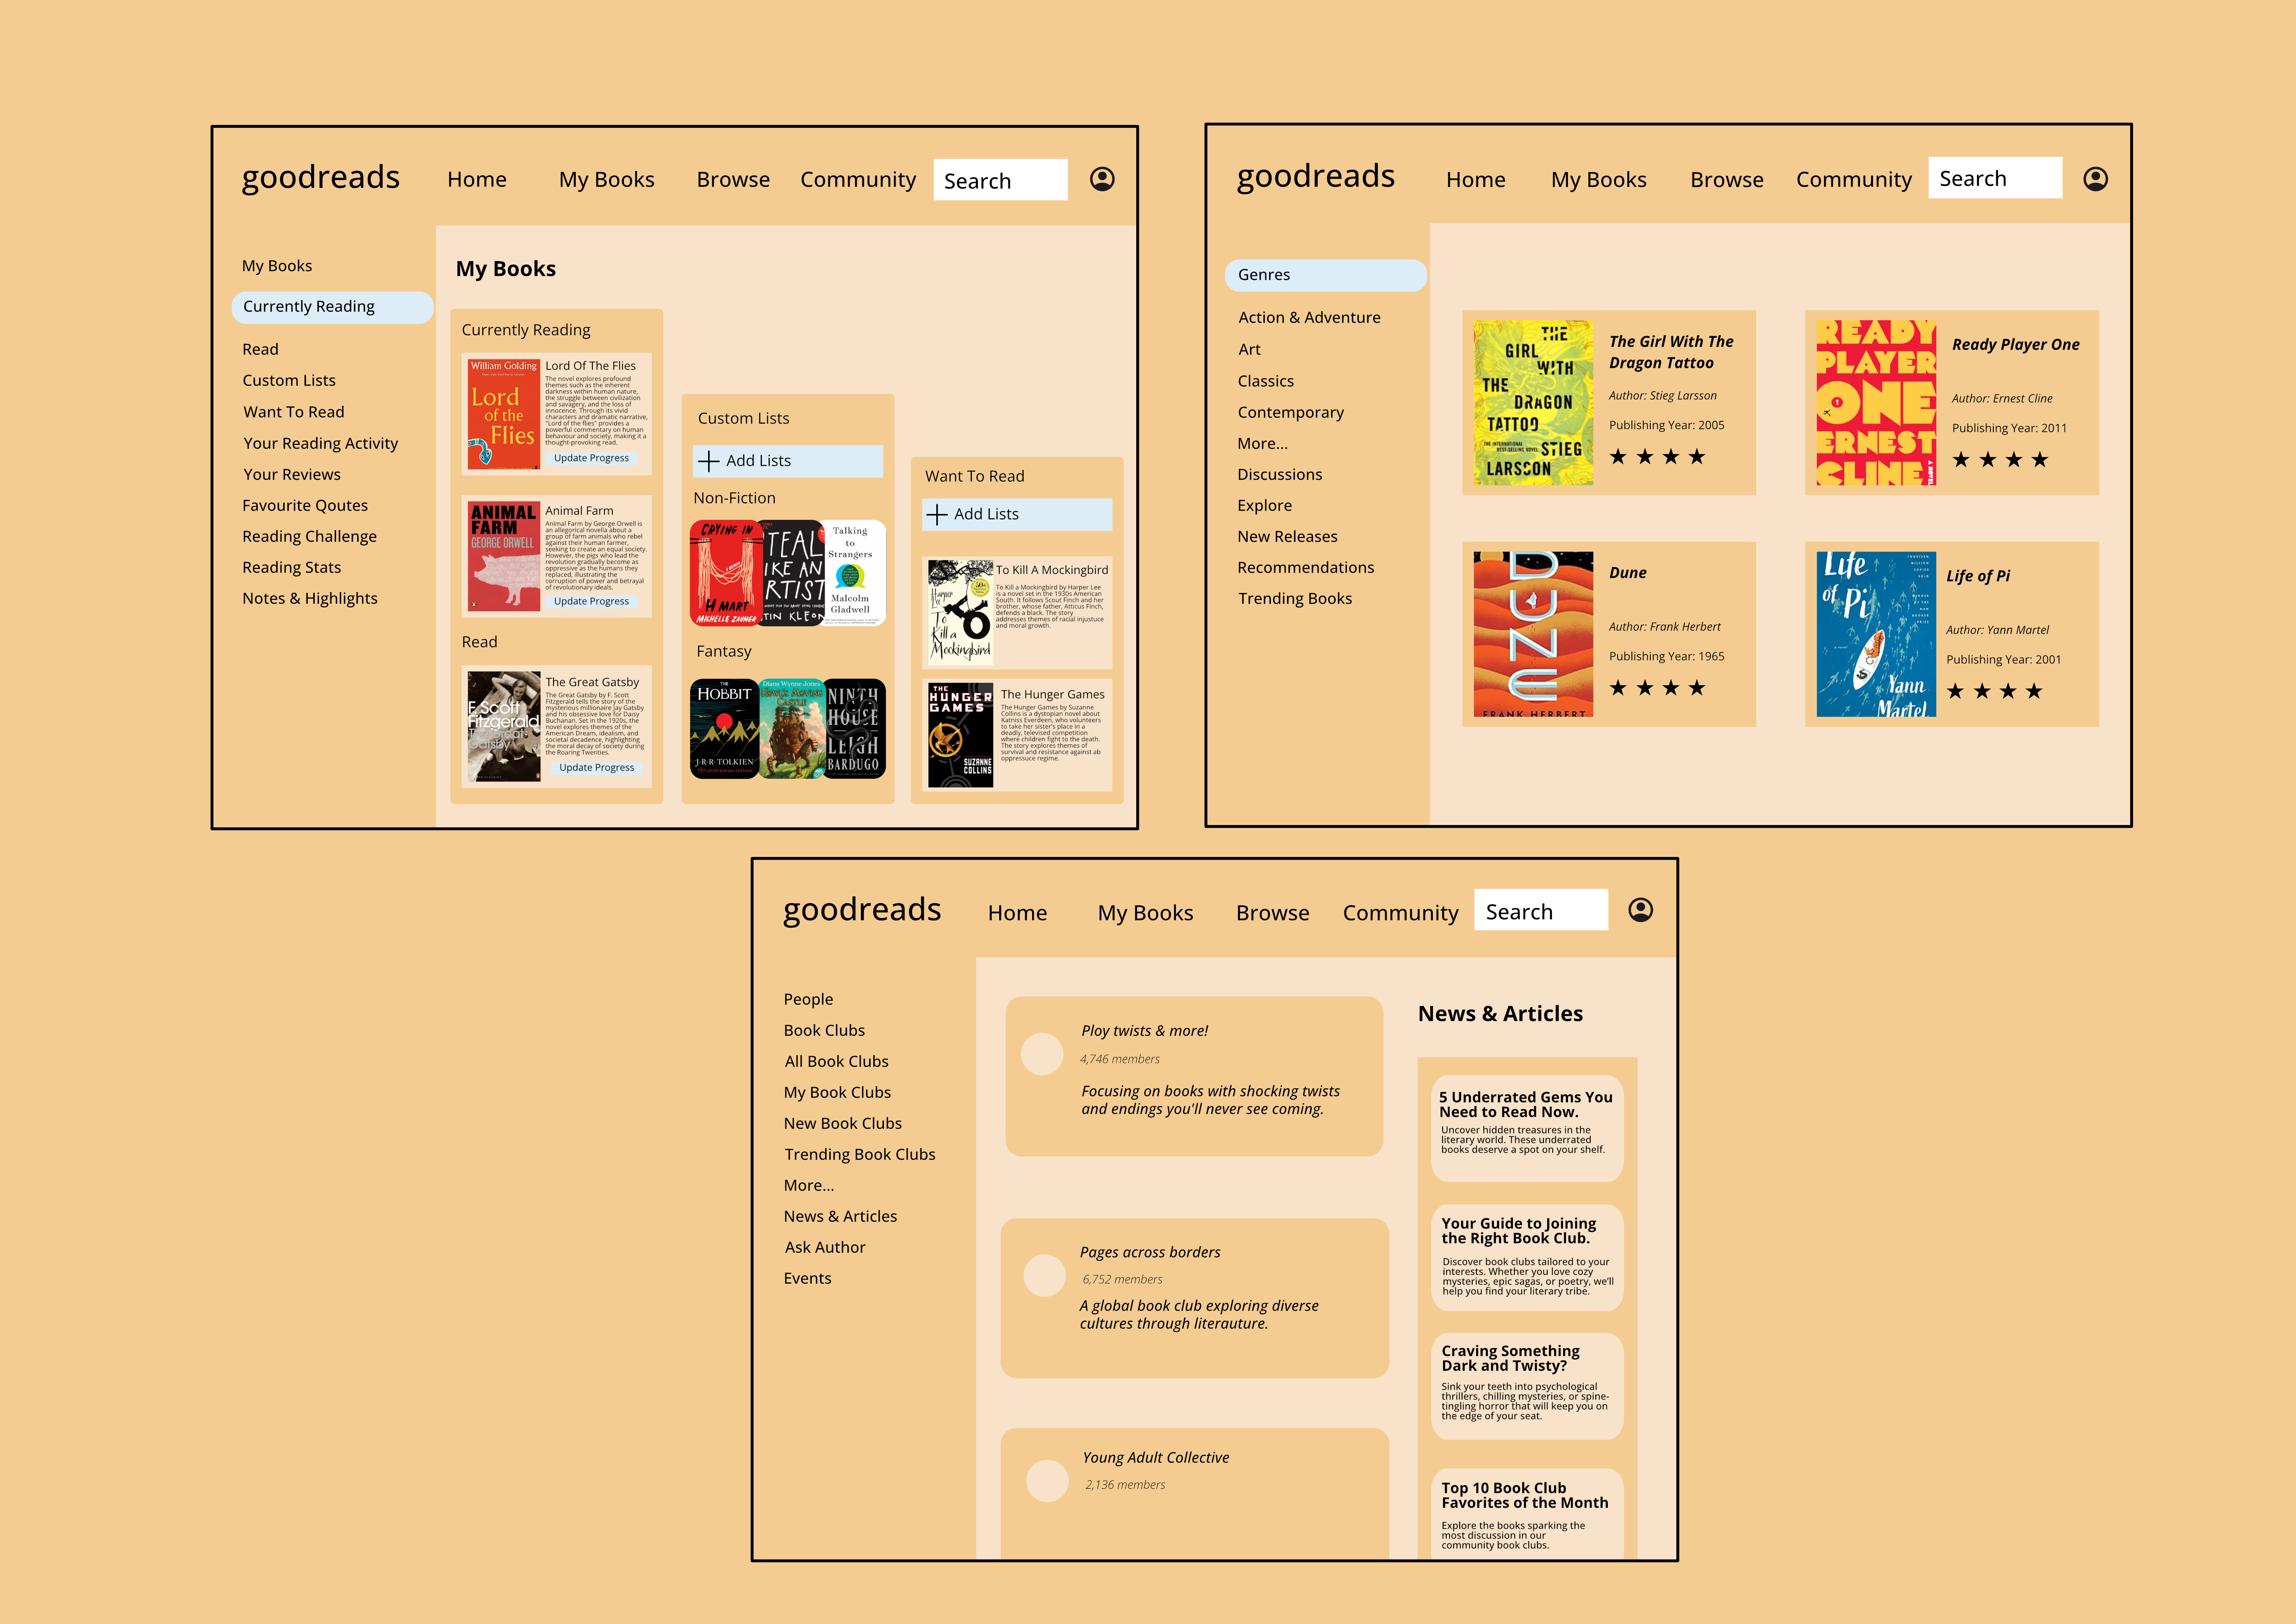
Task: Select The Hobbit cover in Fantasy list
Action: 724,729
